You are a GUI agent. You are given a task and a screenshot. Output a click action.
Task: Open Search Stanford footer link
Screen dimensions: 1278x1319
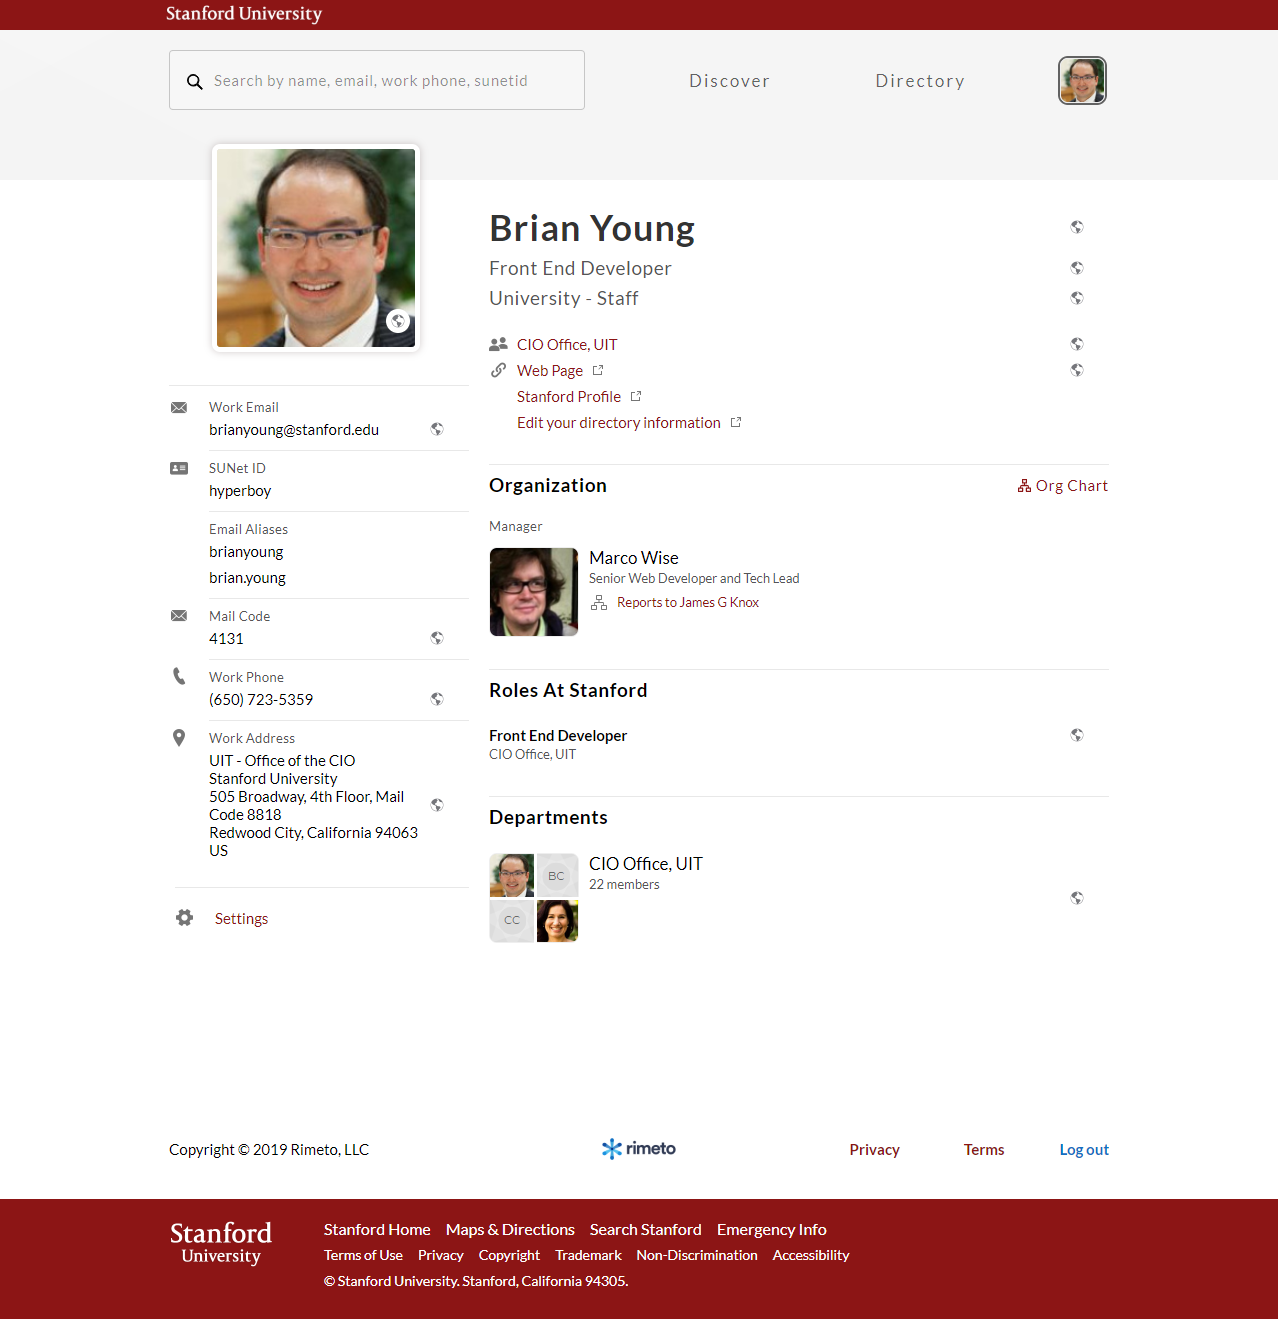point(646,1229)
